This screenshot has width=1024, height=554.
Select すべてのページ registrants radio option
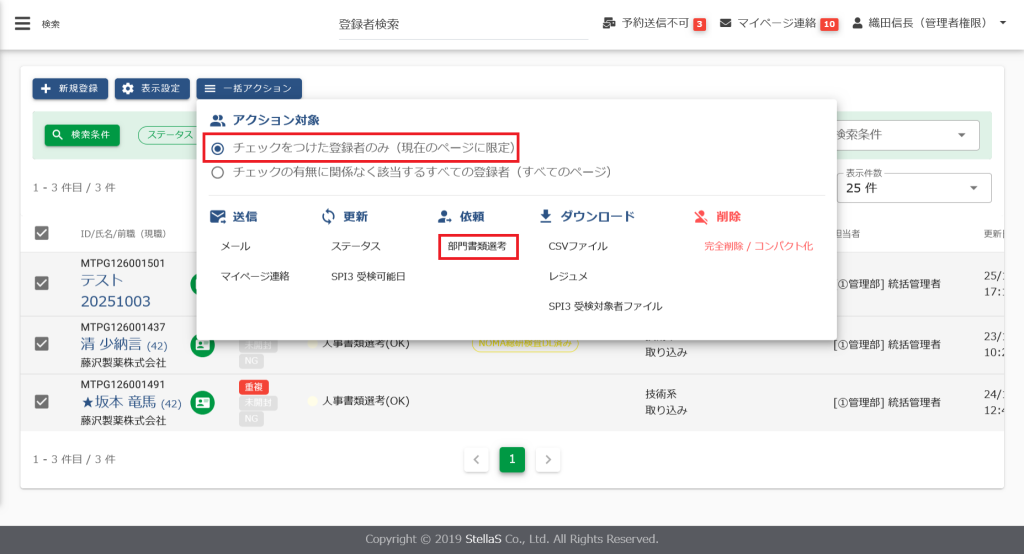coord(217,172)
